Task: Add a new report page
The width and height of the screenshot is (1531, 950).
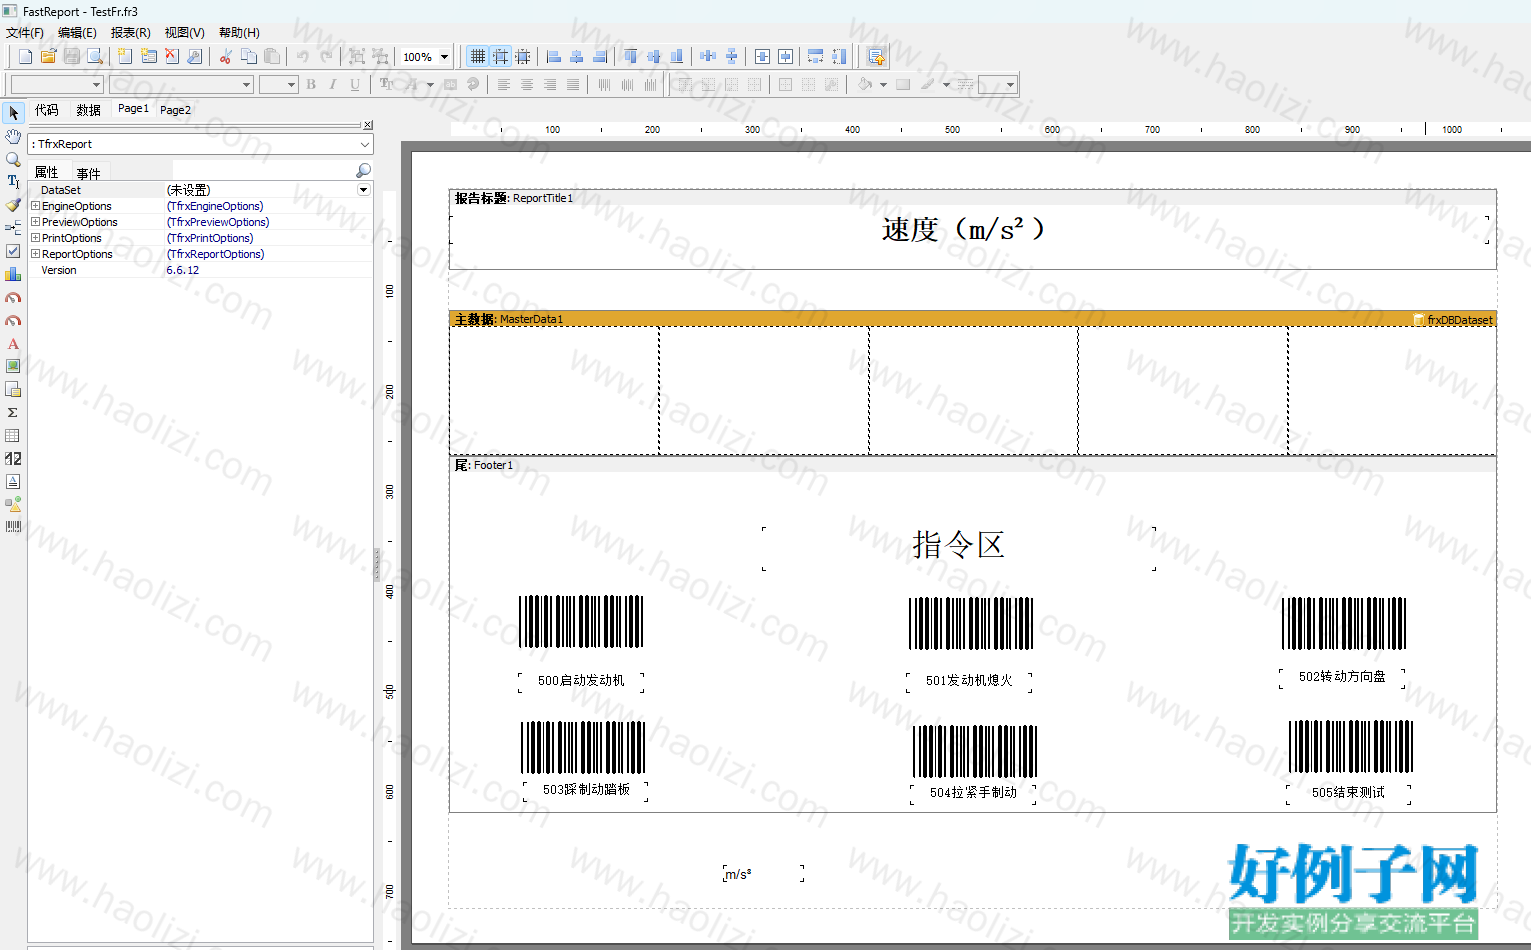Action: (125, 56)
